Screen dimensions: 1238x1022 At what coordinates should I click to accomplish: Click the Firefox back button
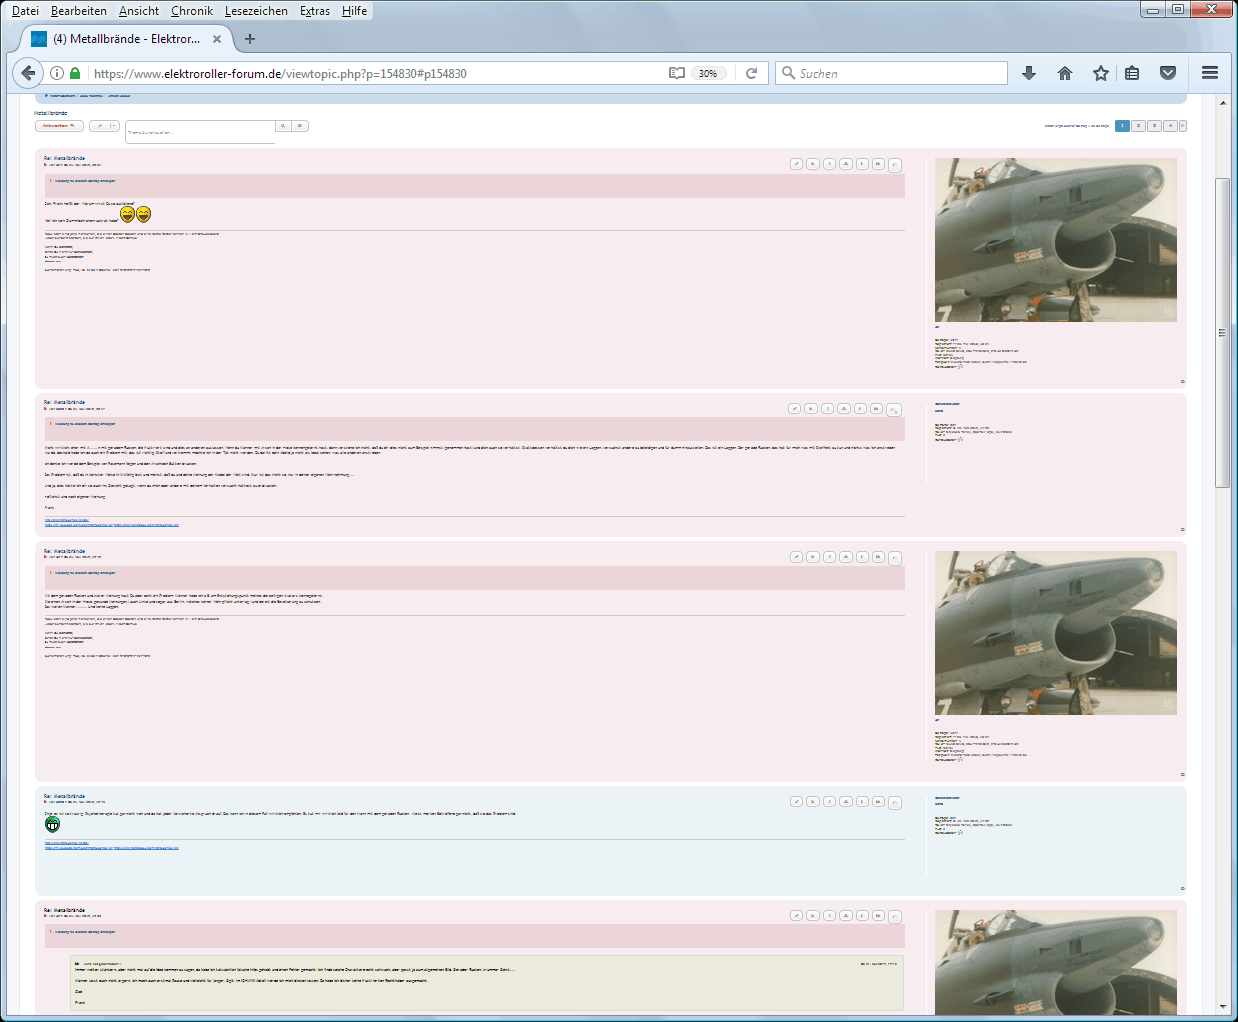(x=28, y=73)
